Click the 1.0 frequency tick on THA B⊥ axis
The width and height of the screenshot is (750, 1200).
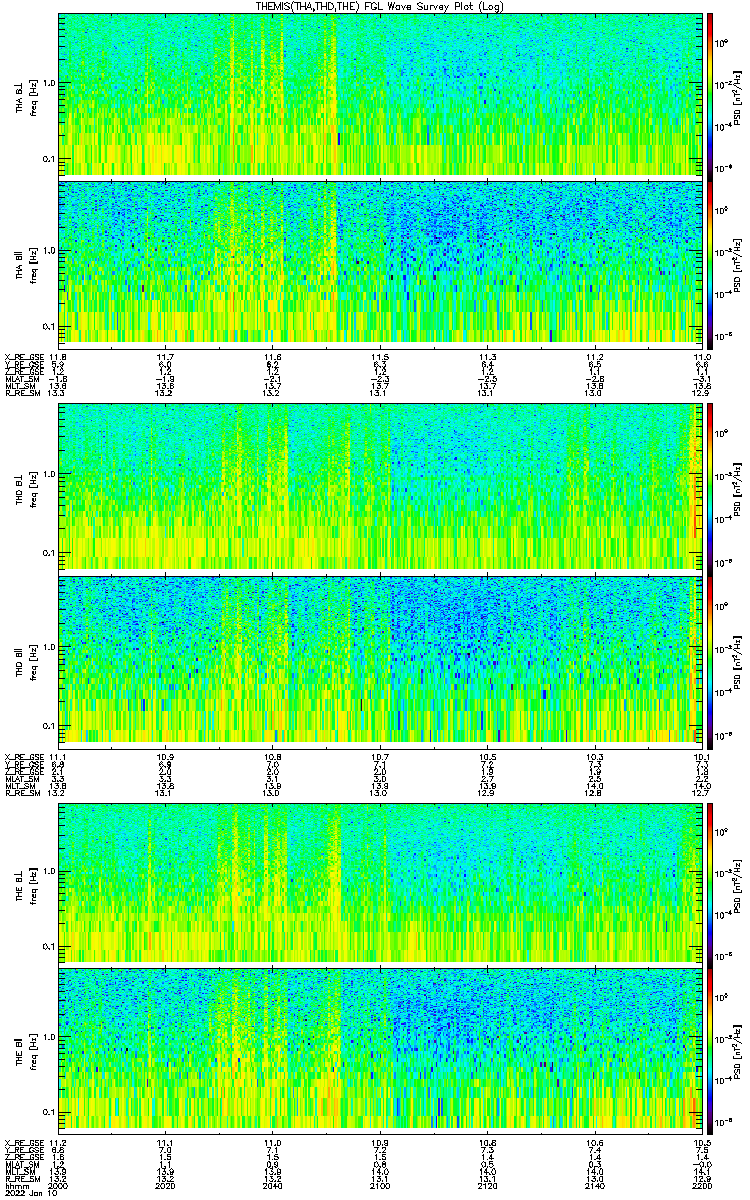point(48,83)
